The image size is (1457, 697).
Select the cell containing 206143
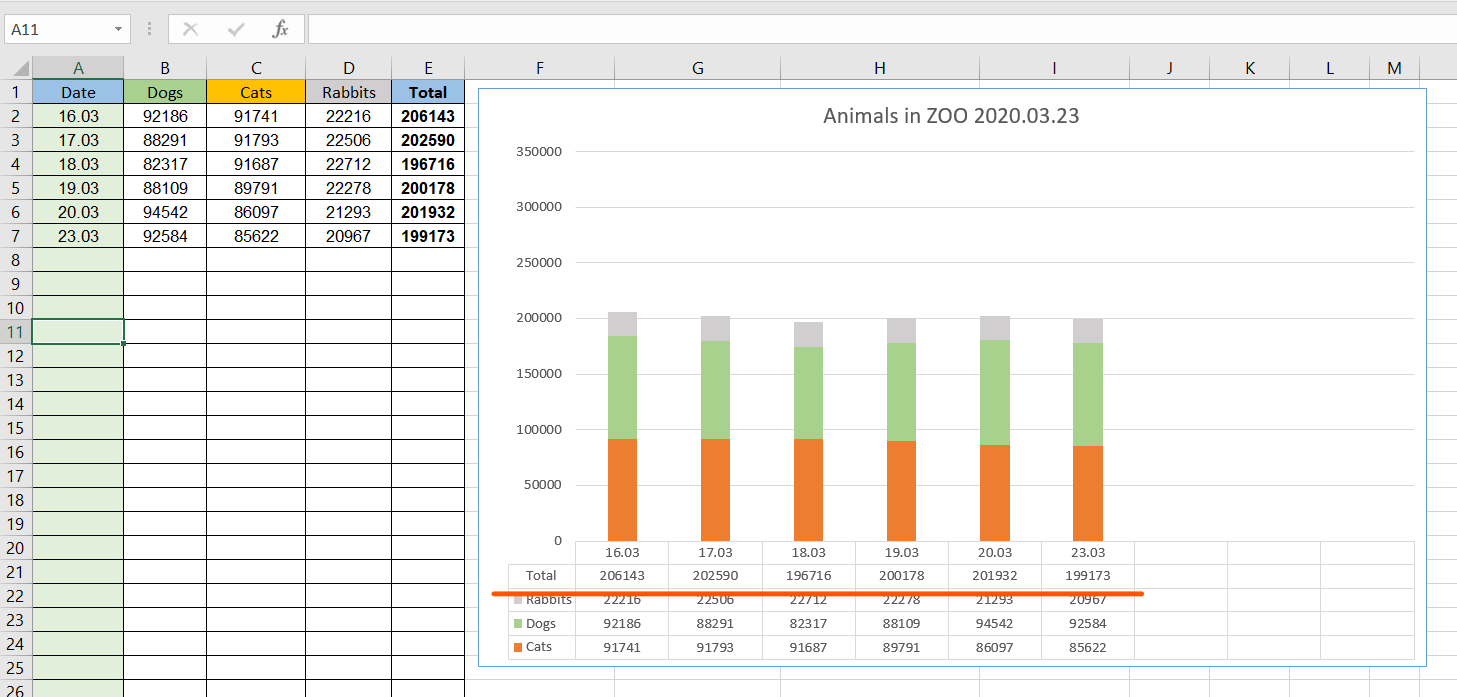[x=428, y=115]
